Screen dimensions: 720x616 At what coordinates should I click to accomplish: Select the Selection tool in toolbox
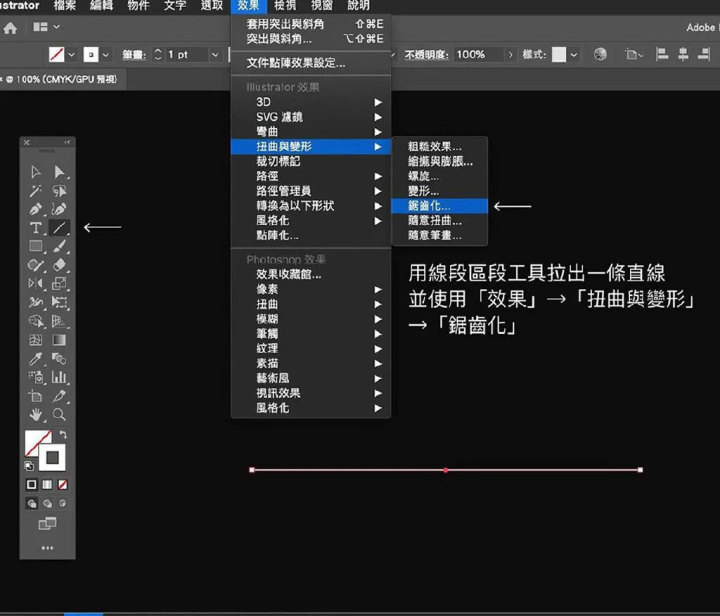pyautogui.click(x=35, y=172)
